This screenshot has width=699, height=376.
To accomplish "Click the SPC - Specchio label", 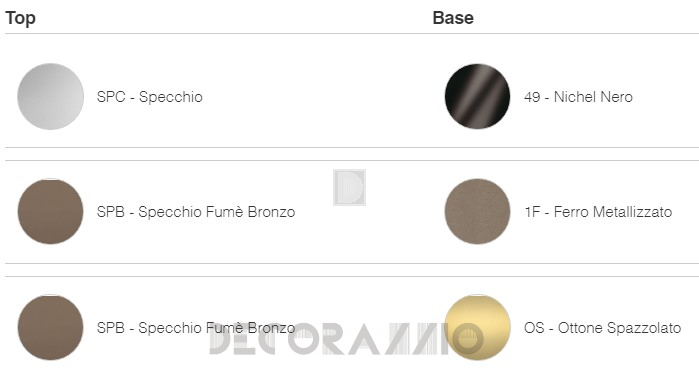I will (x=150, y=97).
